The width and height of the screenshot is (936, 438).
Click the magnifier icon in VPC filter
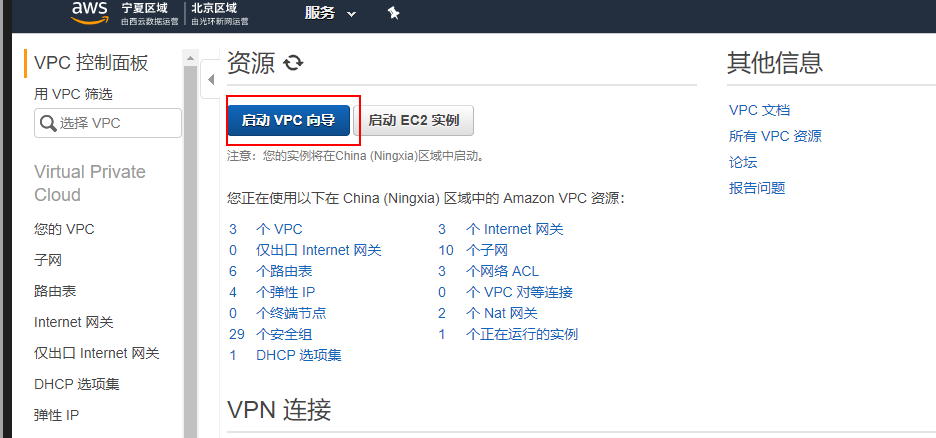click(x=48, y=124)
